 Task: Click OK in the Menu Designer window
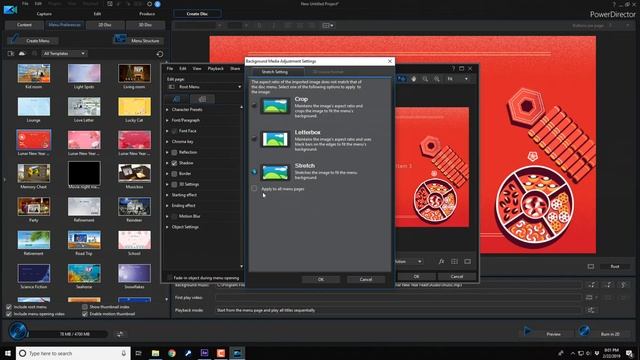coord(416,276)
